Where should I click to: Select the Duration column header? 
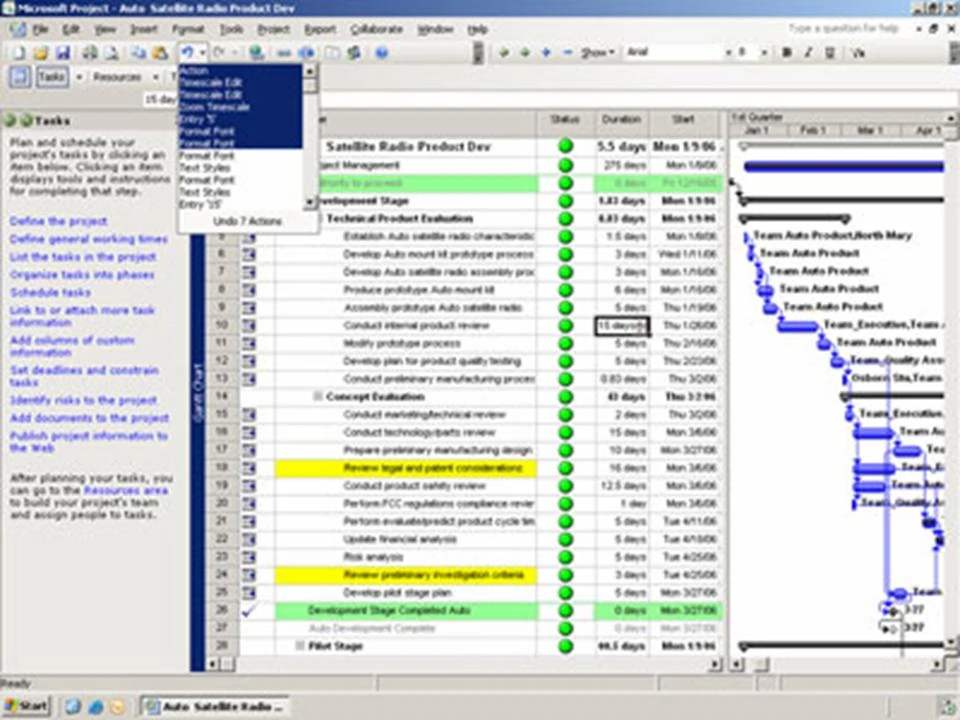point(621,120)
